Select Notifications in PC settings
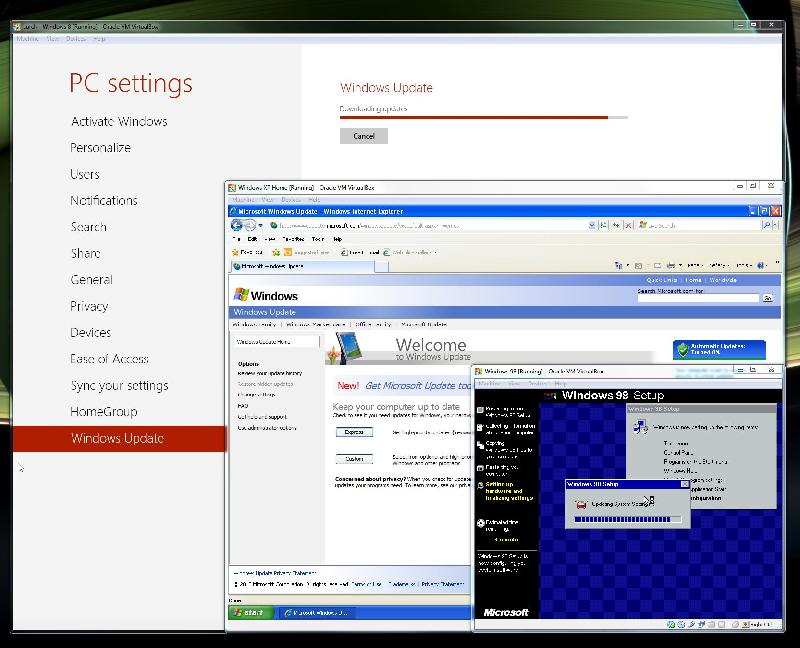The image size is (800, 648). click(x=104, y=201)
